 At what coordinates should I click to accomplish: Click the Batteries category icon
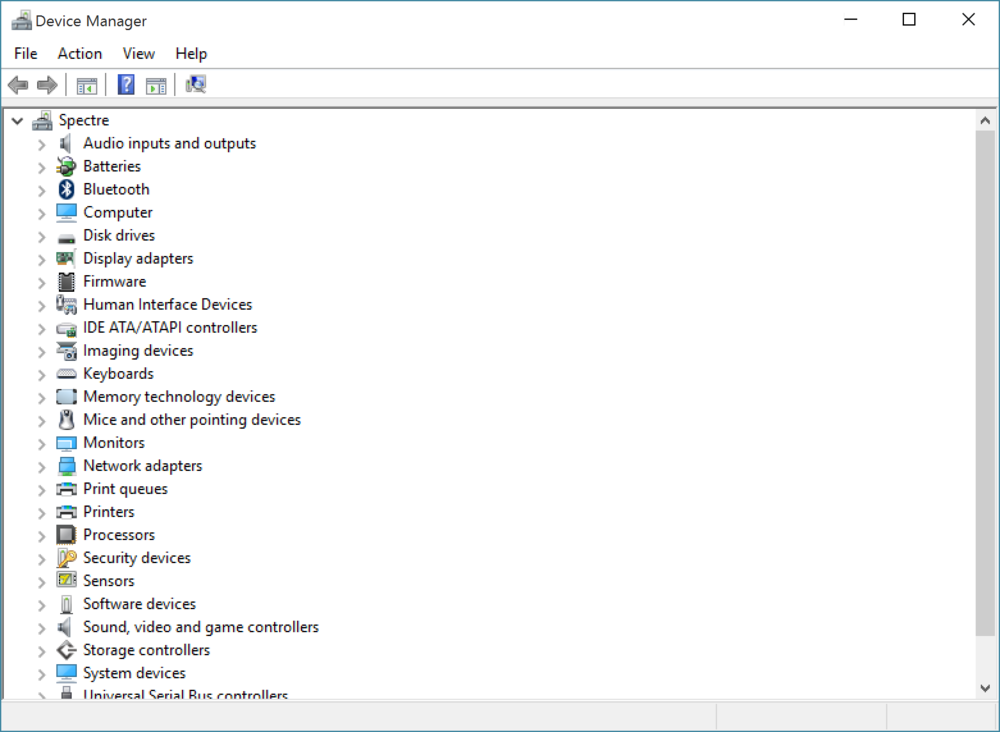66,166
